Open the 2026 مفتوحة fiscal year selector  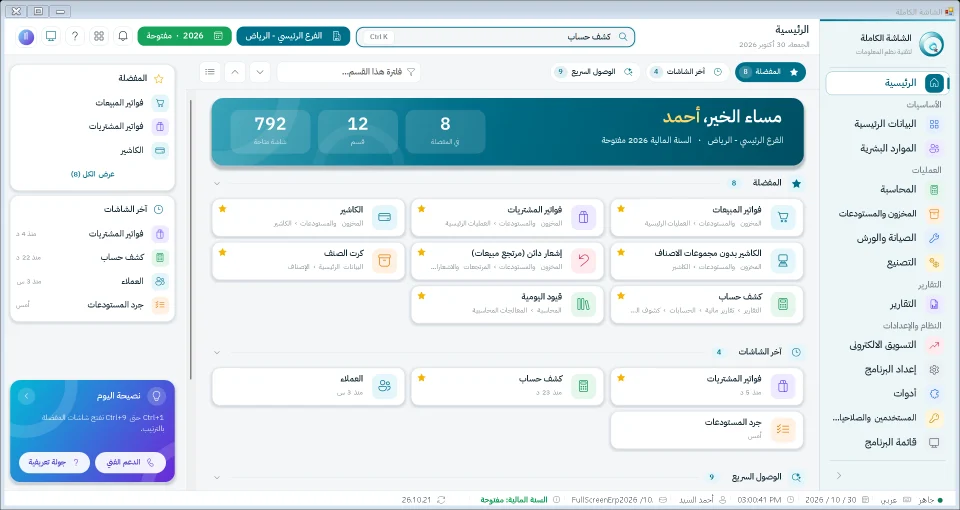click(184, 36)
